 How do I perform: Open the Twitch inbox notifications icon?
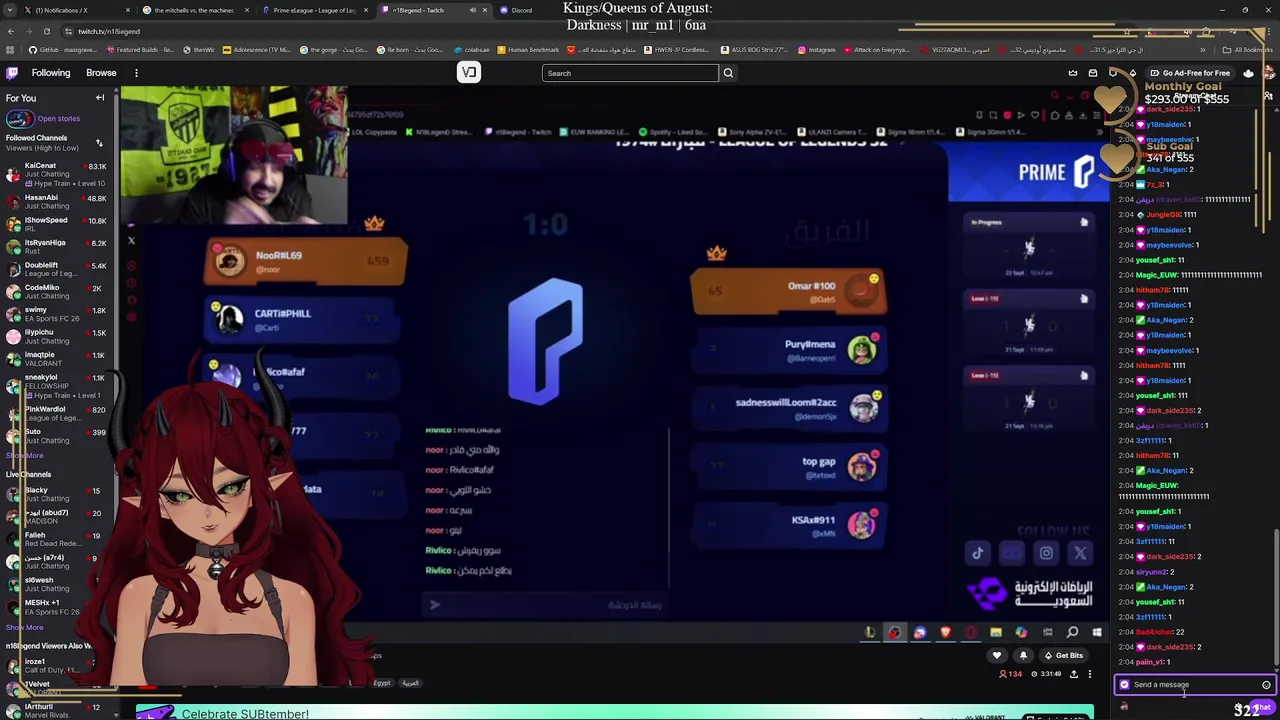click(1093, 73)
